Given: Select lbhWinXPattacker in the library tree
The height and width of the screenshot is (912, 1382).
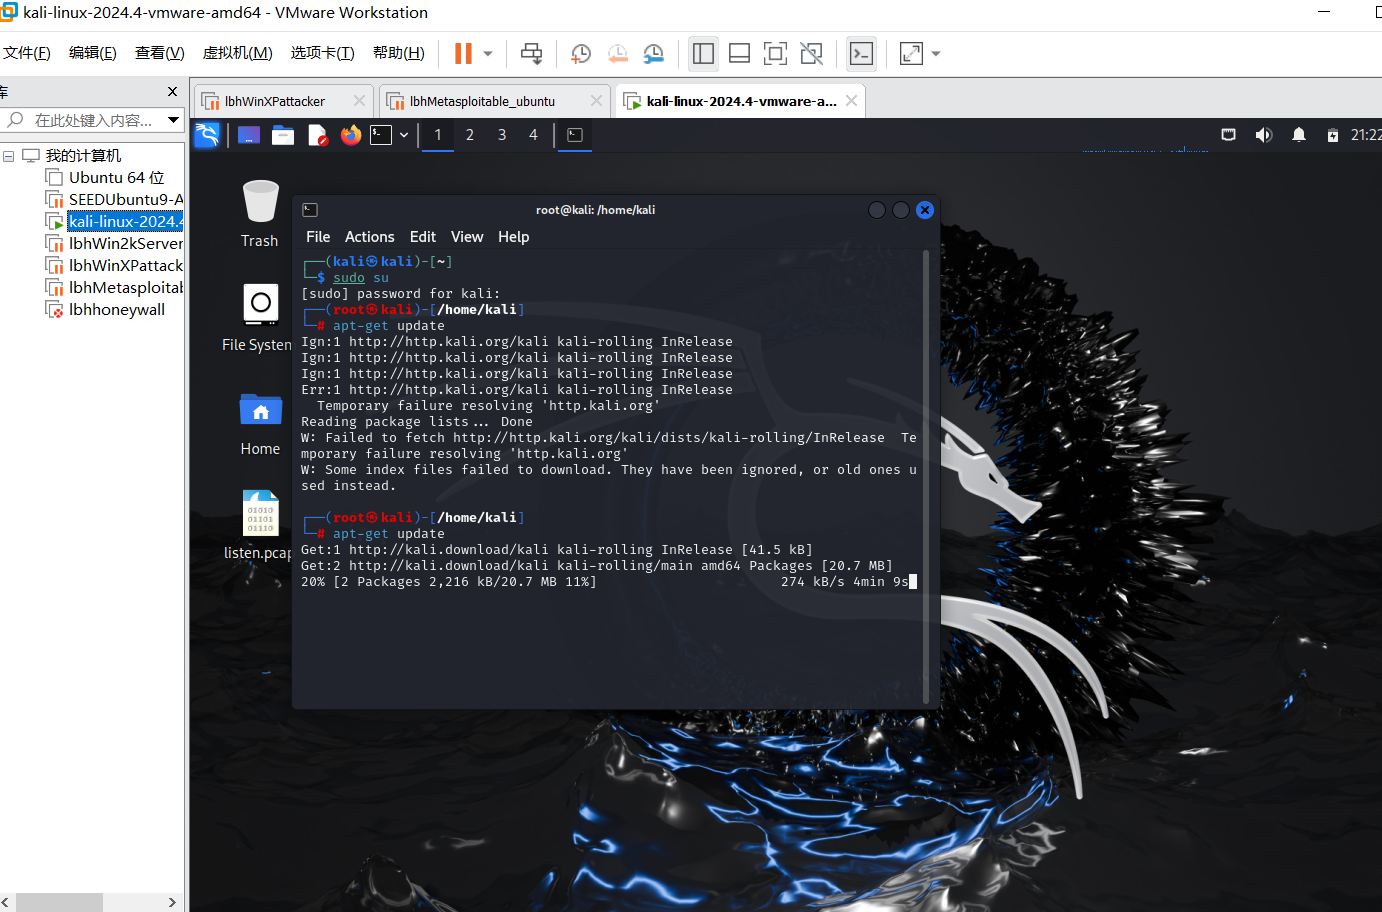Looking at the screenshot, I should pyautogui.click(x=116, y=266).
